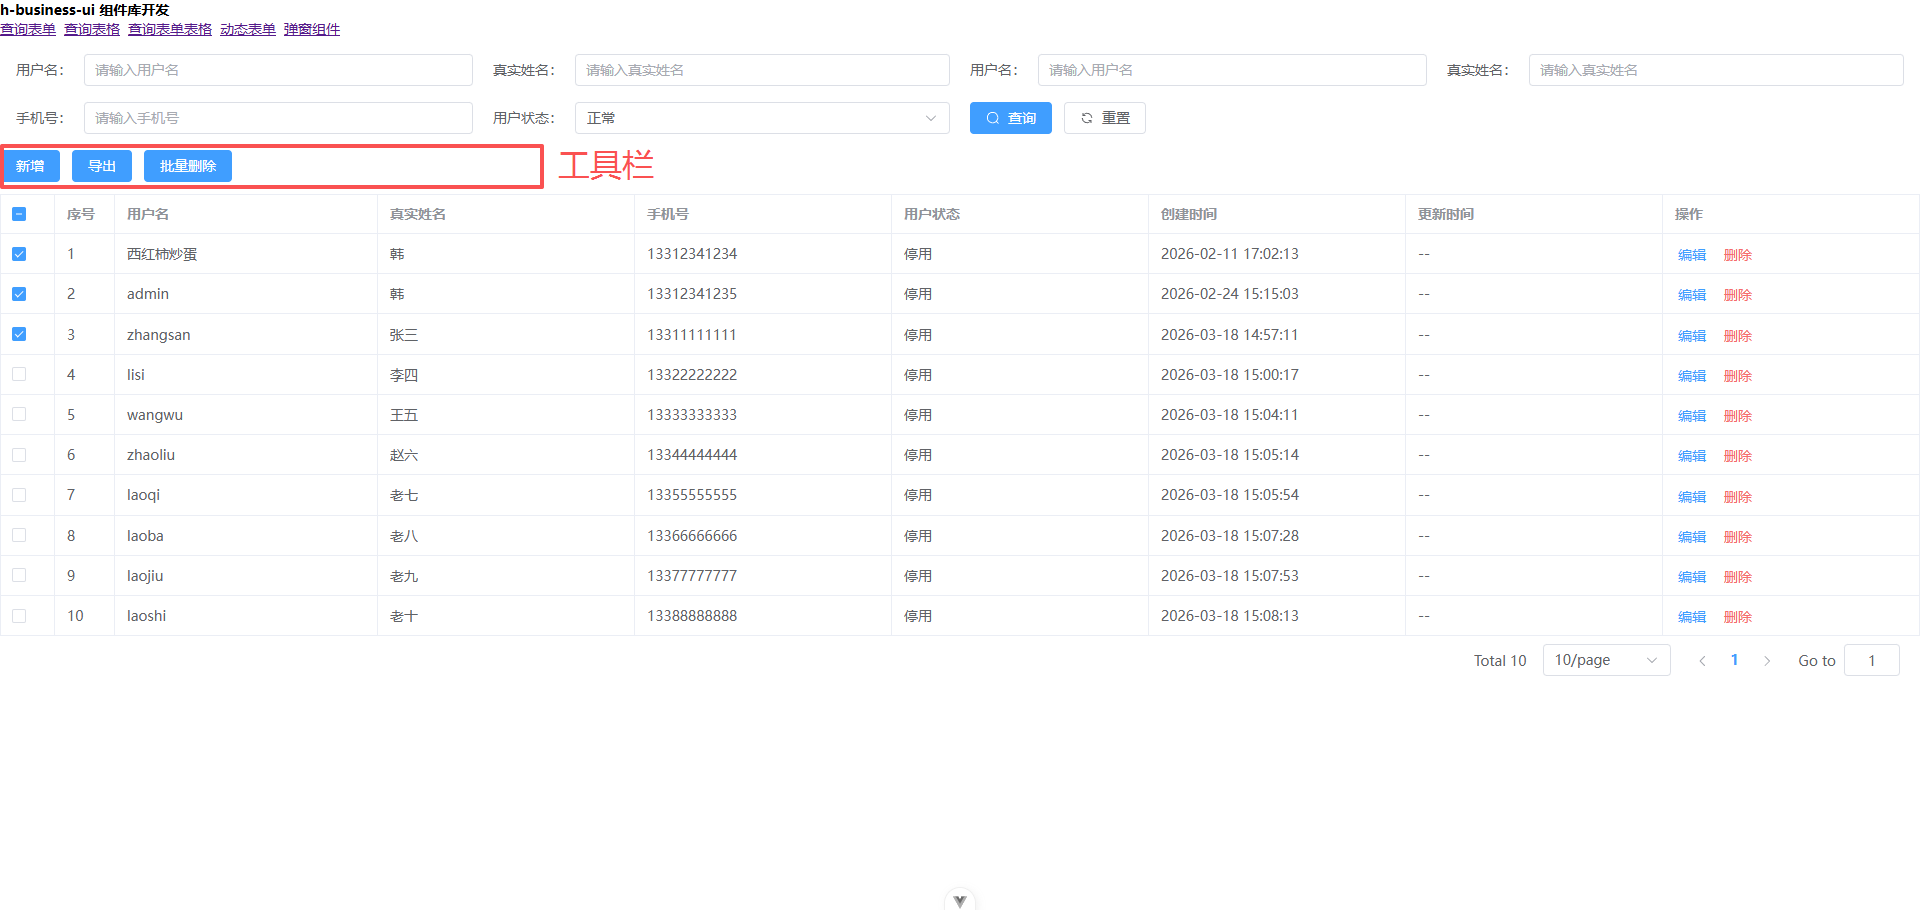Delete the laoshi row

(x=1738, y=617)
